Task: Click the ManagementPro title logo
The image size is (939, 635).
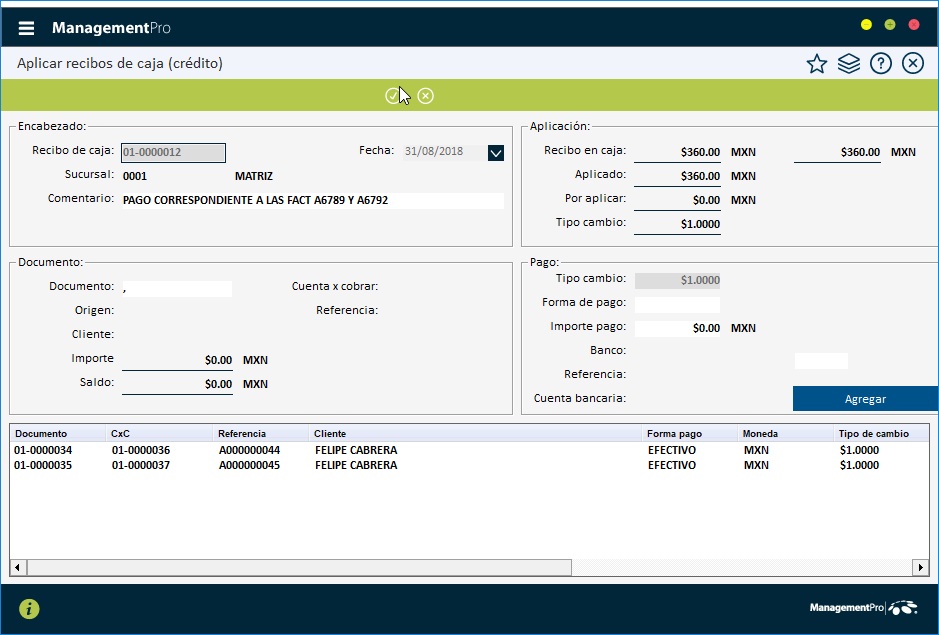Action: point(111,28)
